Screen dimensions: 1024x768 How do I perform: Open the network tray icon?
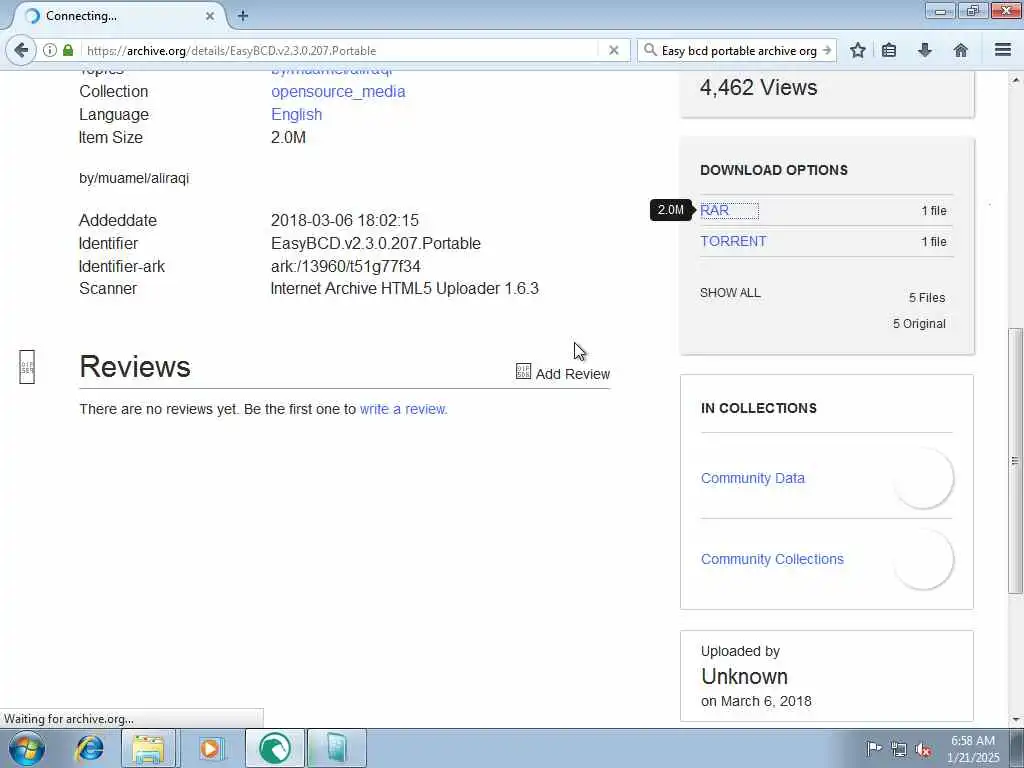899,749
